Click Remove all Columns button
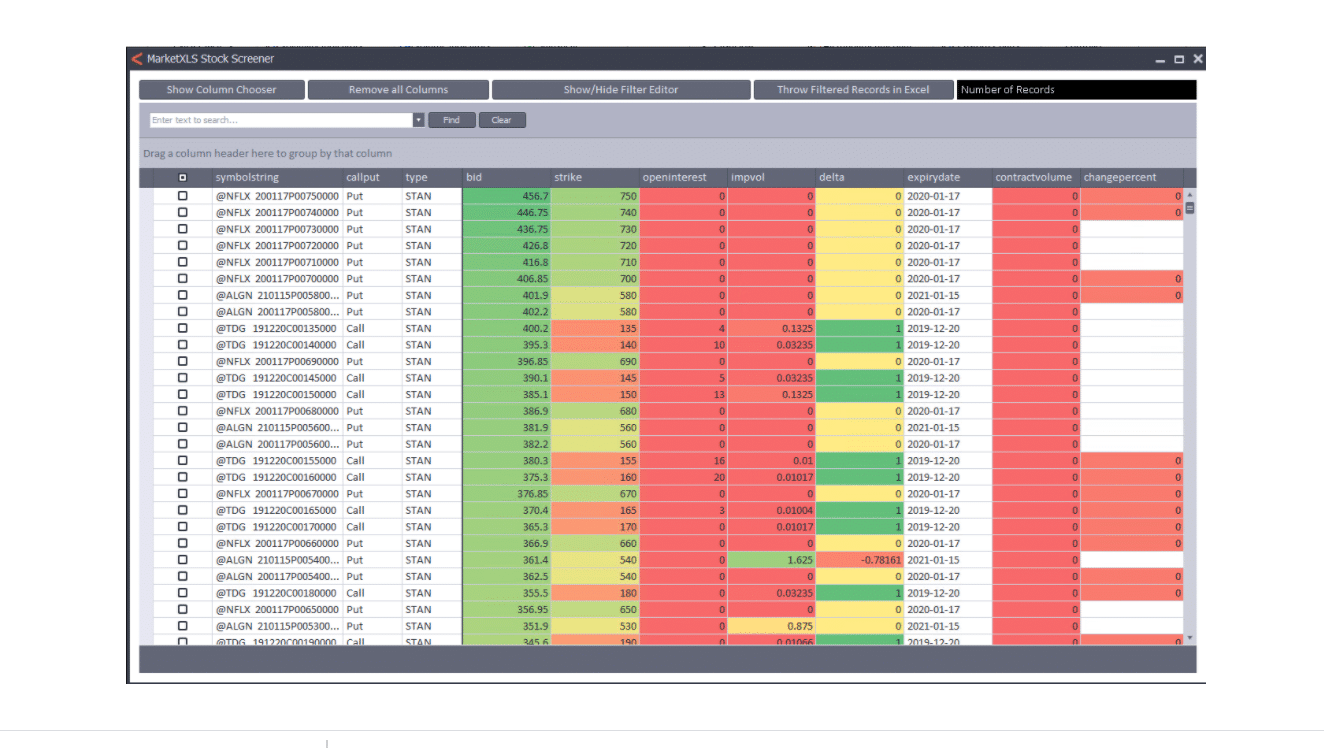1324x748 pixels. pos(398,90)
